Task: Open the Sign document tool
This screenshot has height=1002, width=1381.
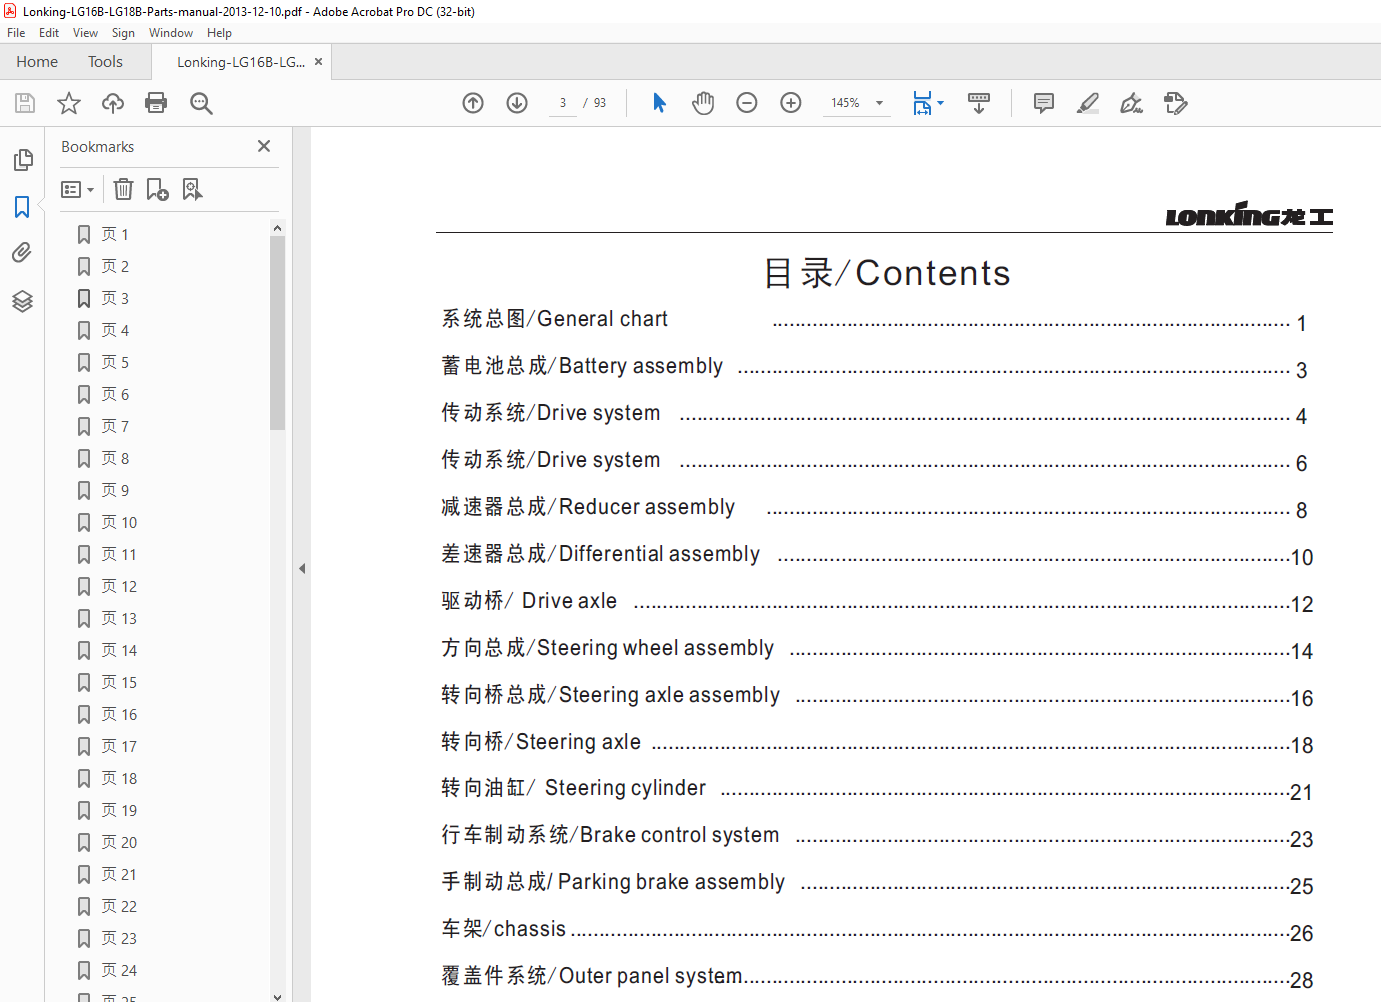Action: point(1132,103)
